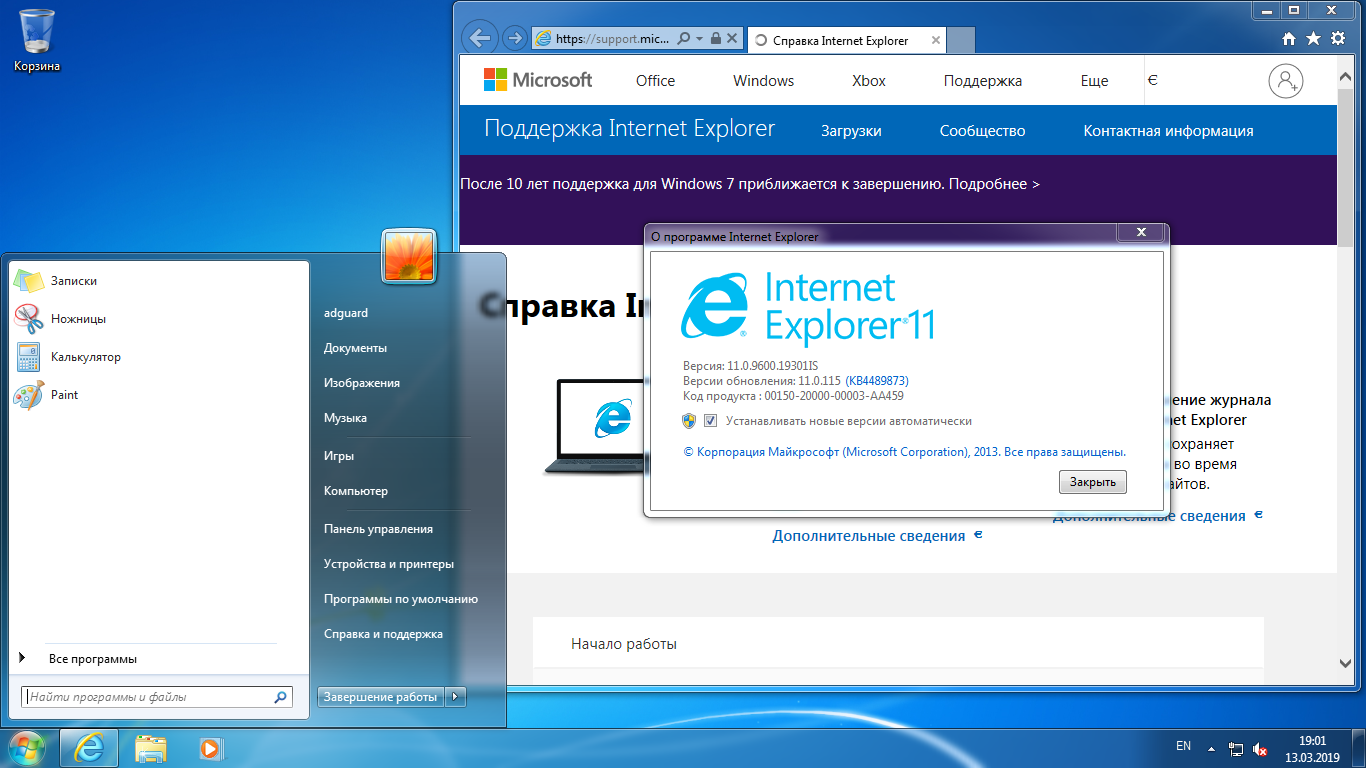Open the KB4489873 update link

[x=877, y=381]
